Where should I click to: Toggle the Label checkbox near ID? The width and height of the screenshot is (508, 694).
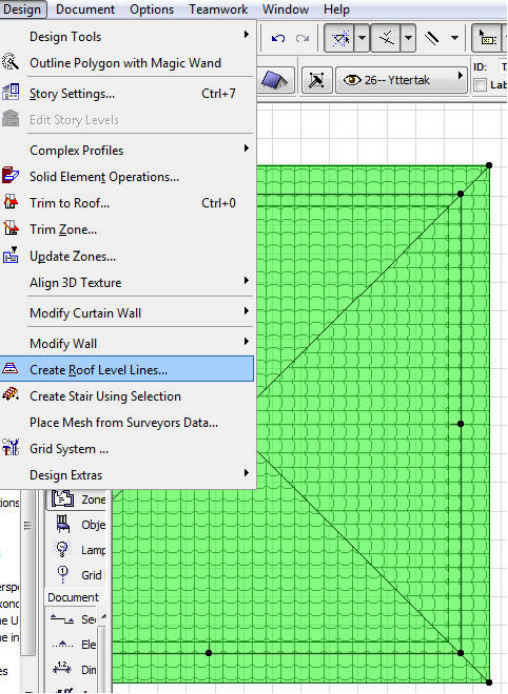pyautogui.click(x=480, y=85)
